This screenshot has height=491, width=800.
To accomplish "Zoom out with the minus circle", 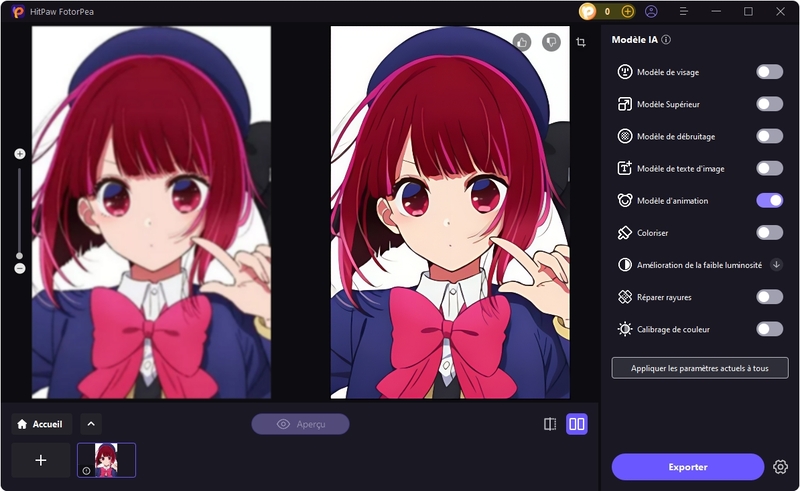I will pyautogui.click(x=20, y=268).
